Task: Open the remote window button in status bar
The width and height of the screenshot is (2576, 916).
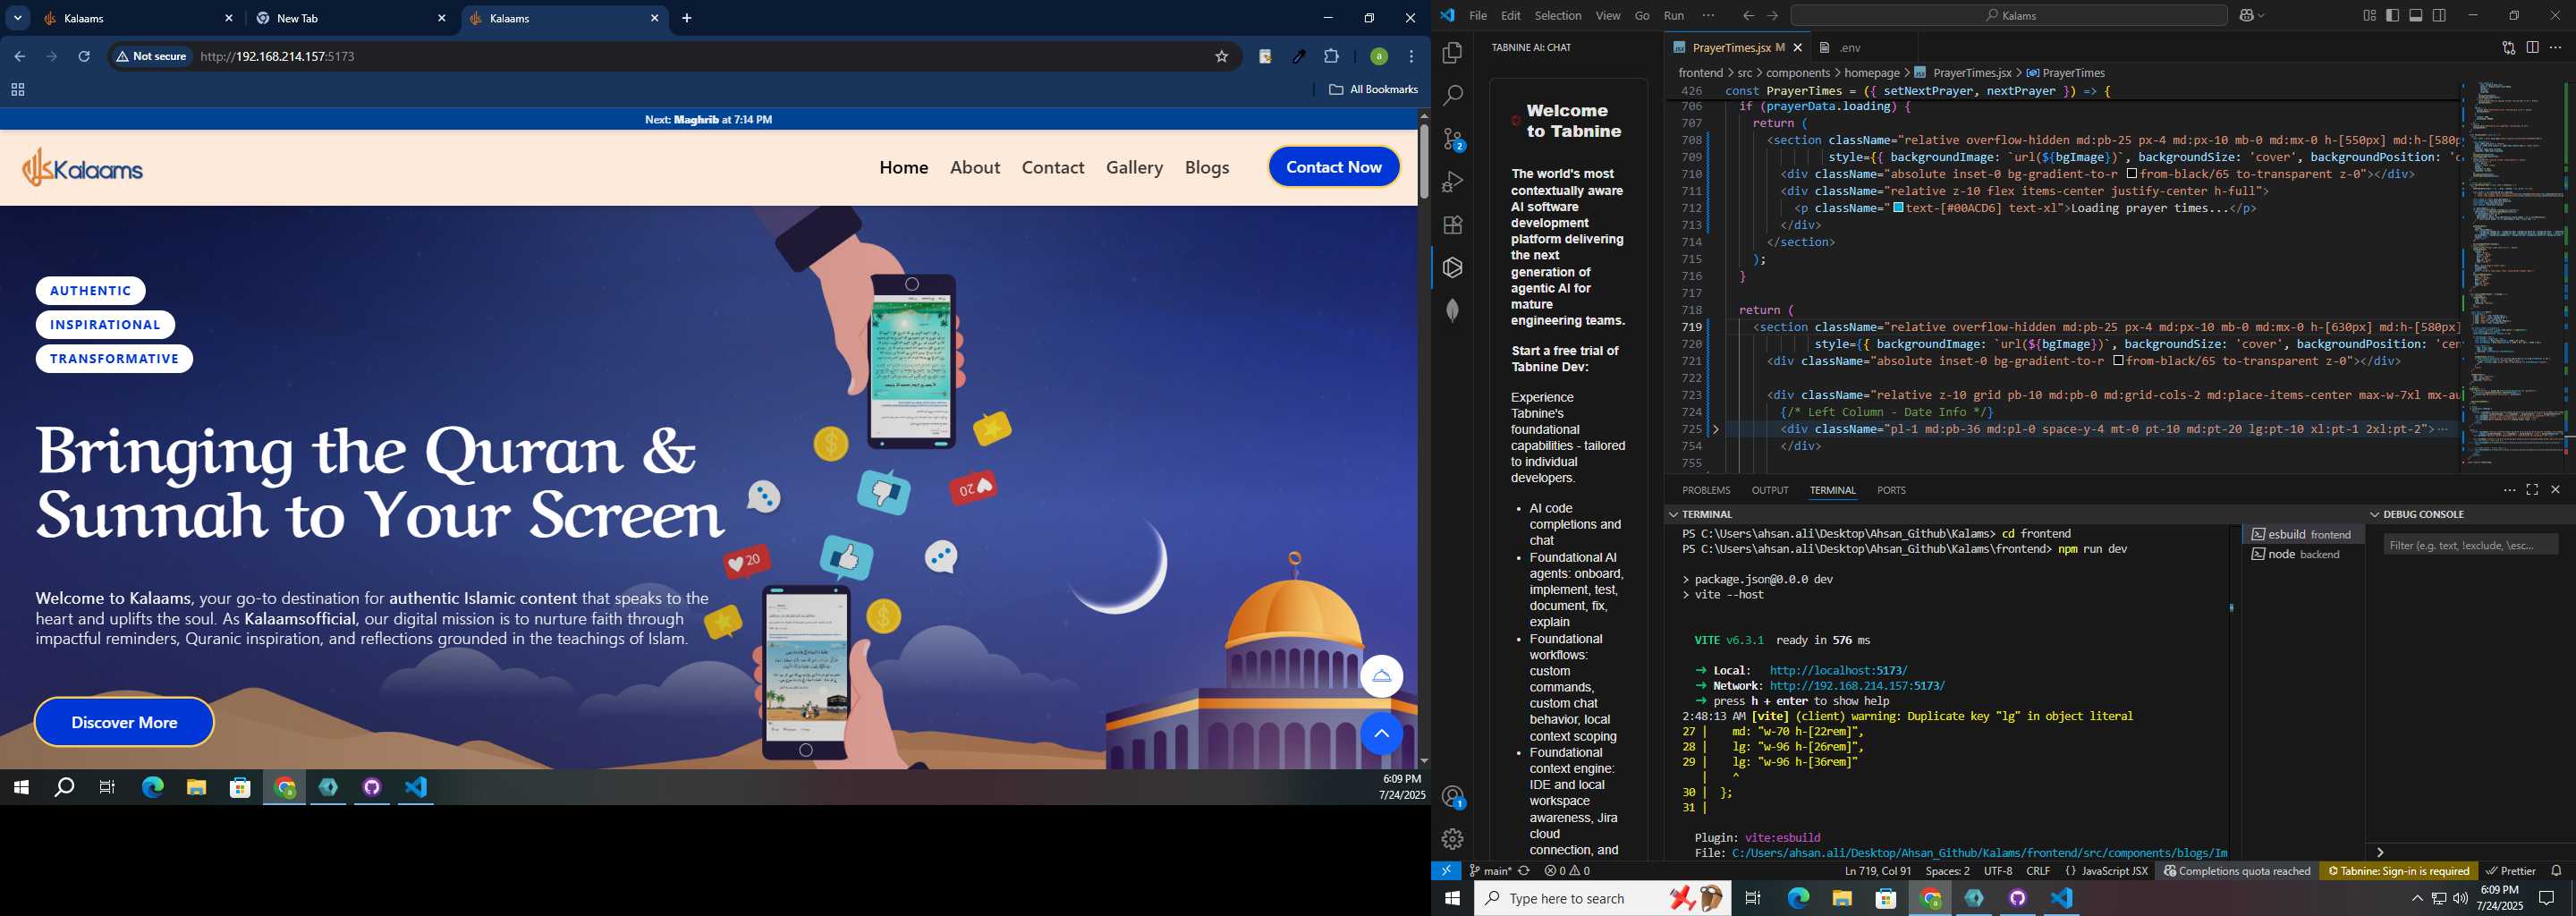Action: [x=1446, y=871]
